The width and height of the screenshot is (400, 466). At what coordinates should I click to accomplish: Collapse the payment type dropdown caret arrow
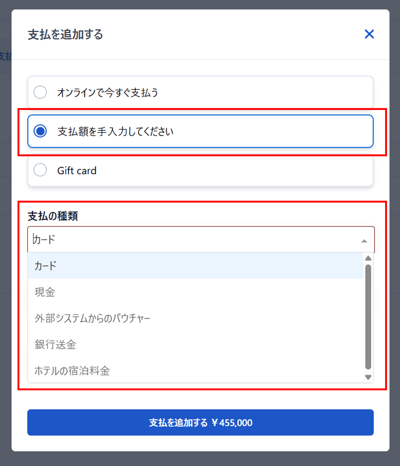point(364,241)
